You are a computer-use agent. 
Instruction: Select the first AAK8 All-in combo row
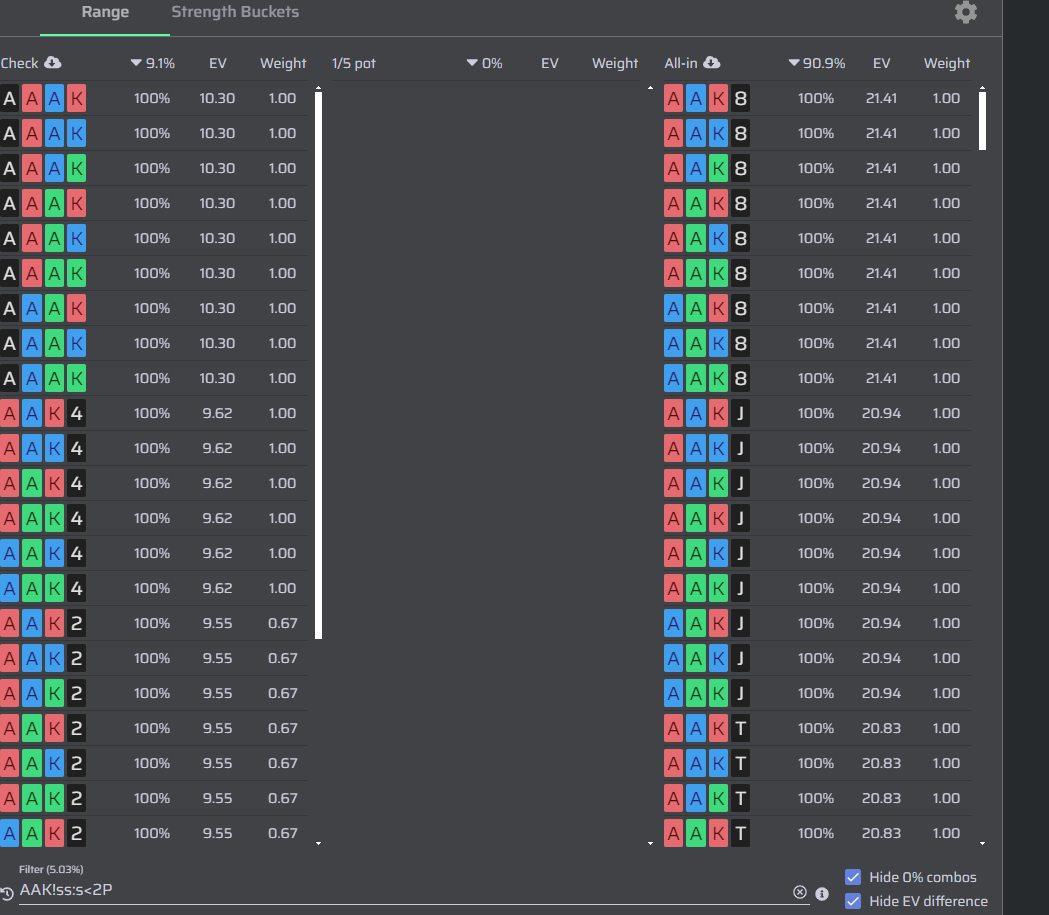pos(818,98)
